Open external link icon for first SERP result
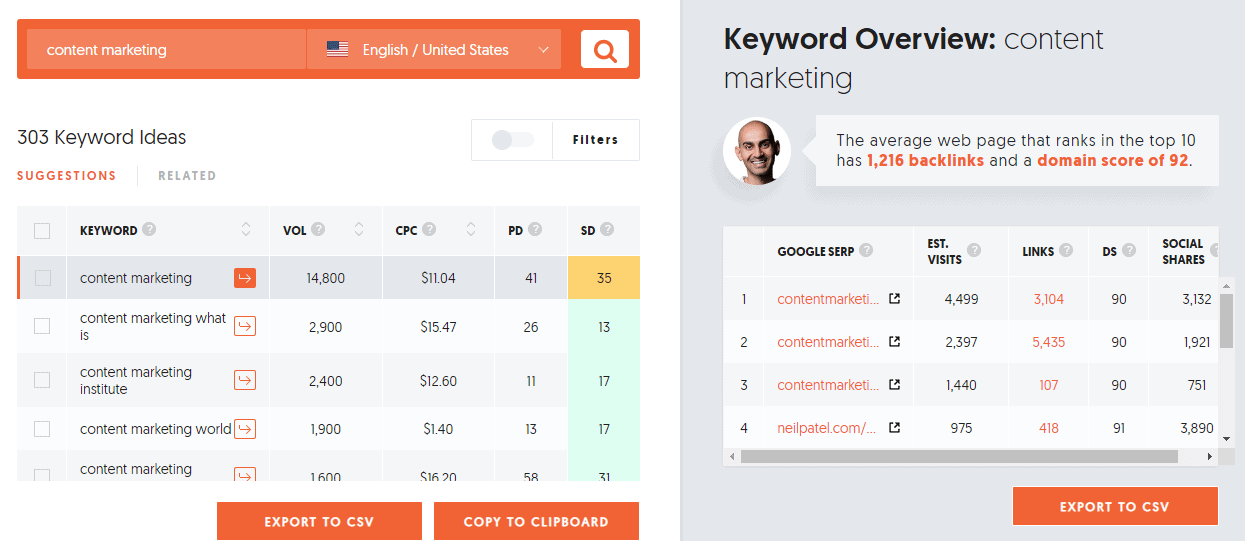Viewport: 1245px width, 541px height. [894, 299]
